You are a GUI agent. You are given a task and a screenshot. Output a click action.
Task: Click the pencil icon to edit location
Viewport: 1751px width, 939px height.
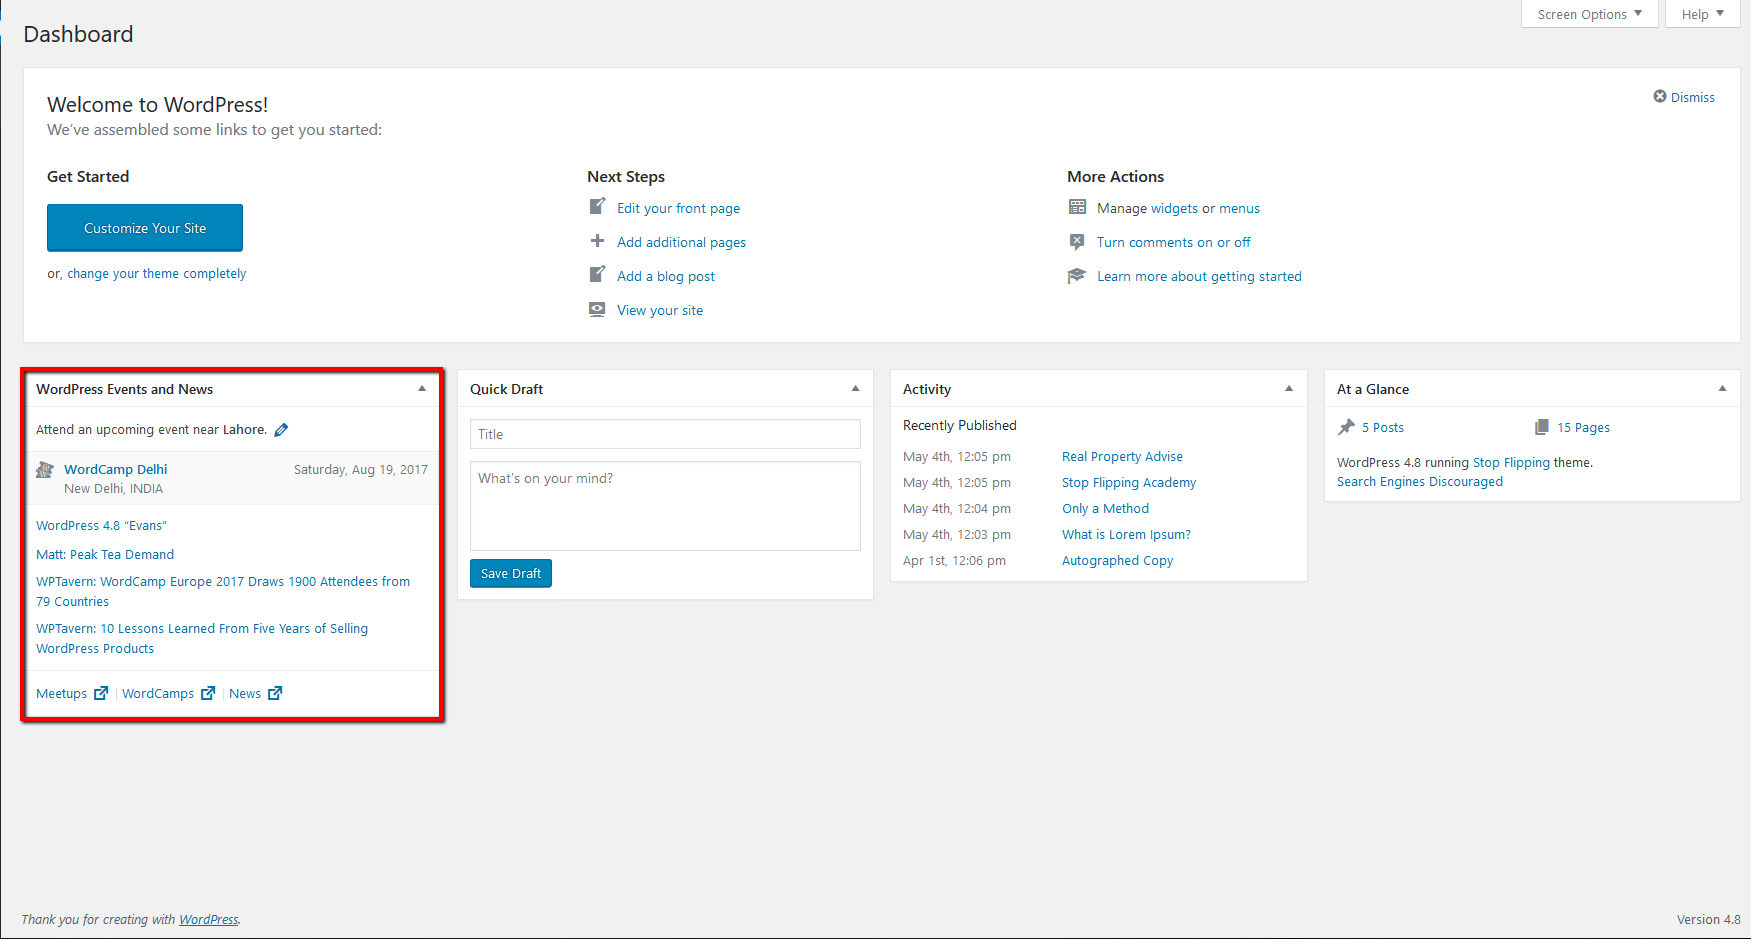281,430
